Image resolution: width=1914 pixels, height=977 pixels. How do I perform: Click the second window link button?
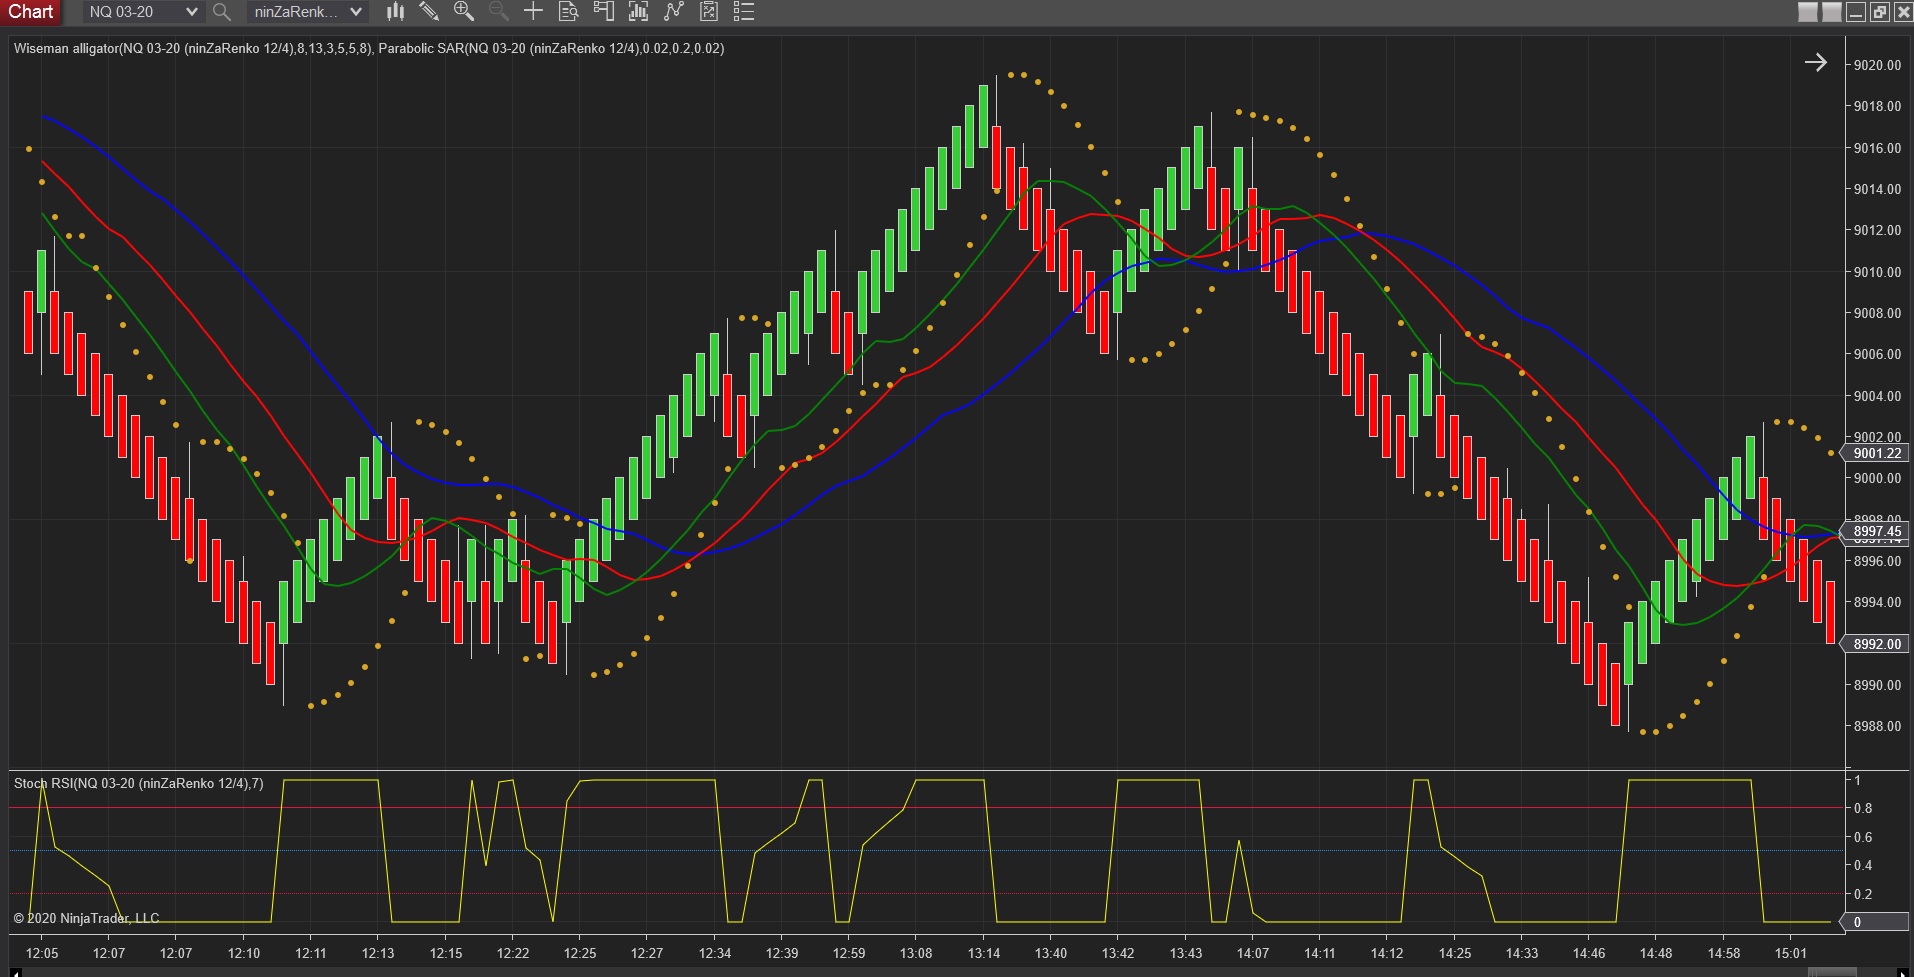(x=1832, y=12)
